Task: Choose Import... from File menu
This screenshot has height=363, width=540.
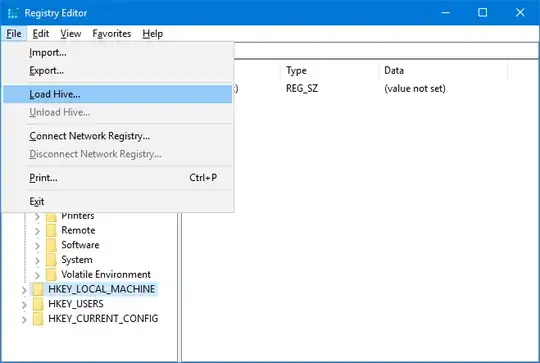Action: 117,53
